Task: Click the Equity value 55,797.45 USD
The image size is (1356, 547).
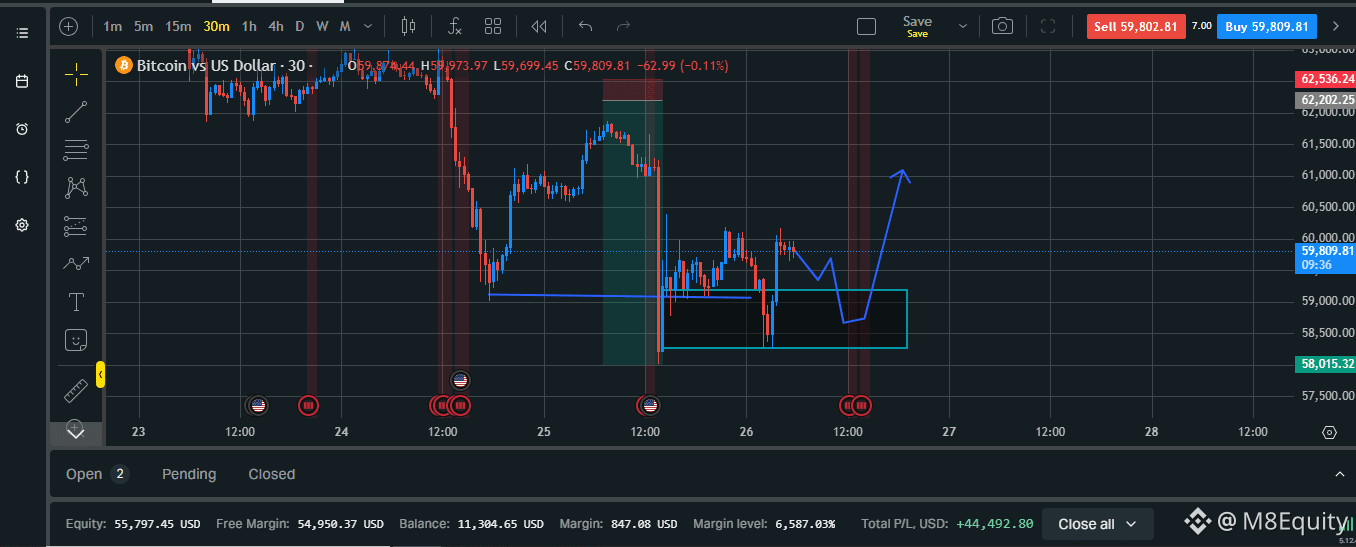Action: pos(158,524)
